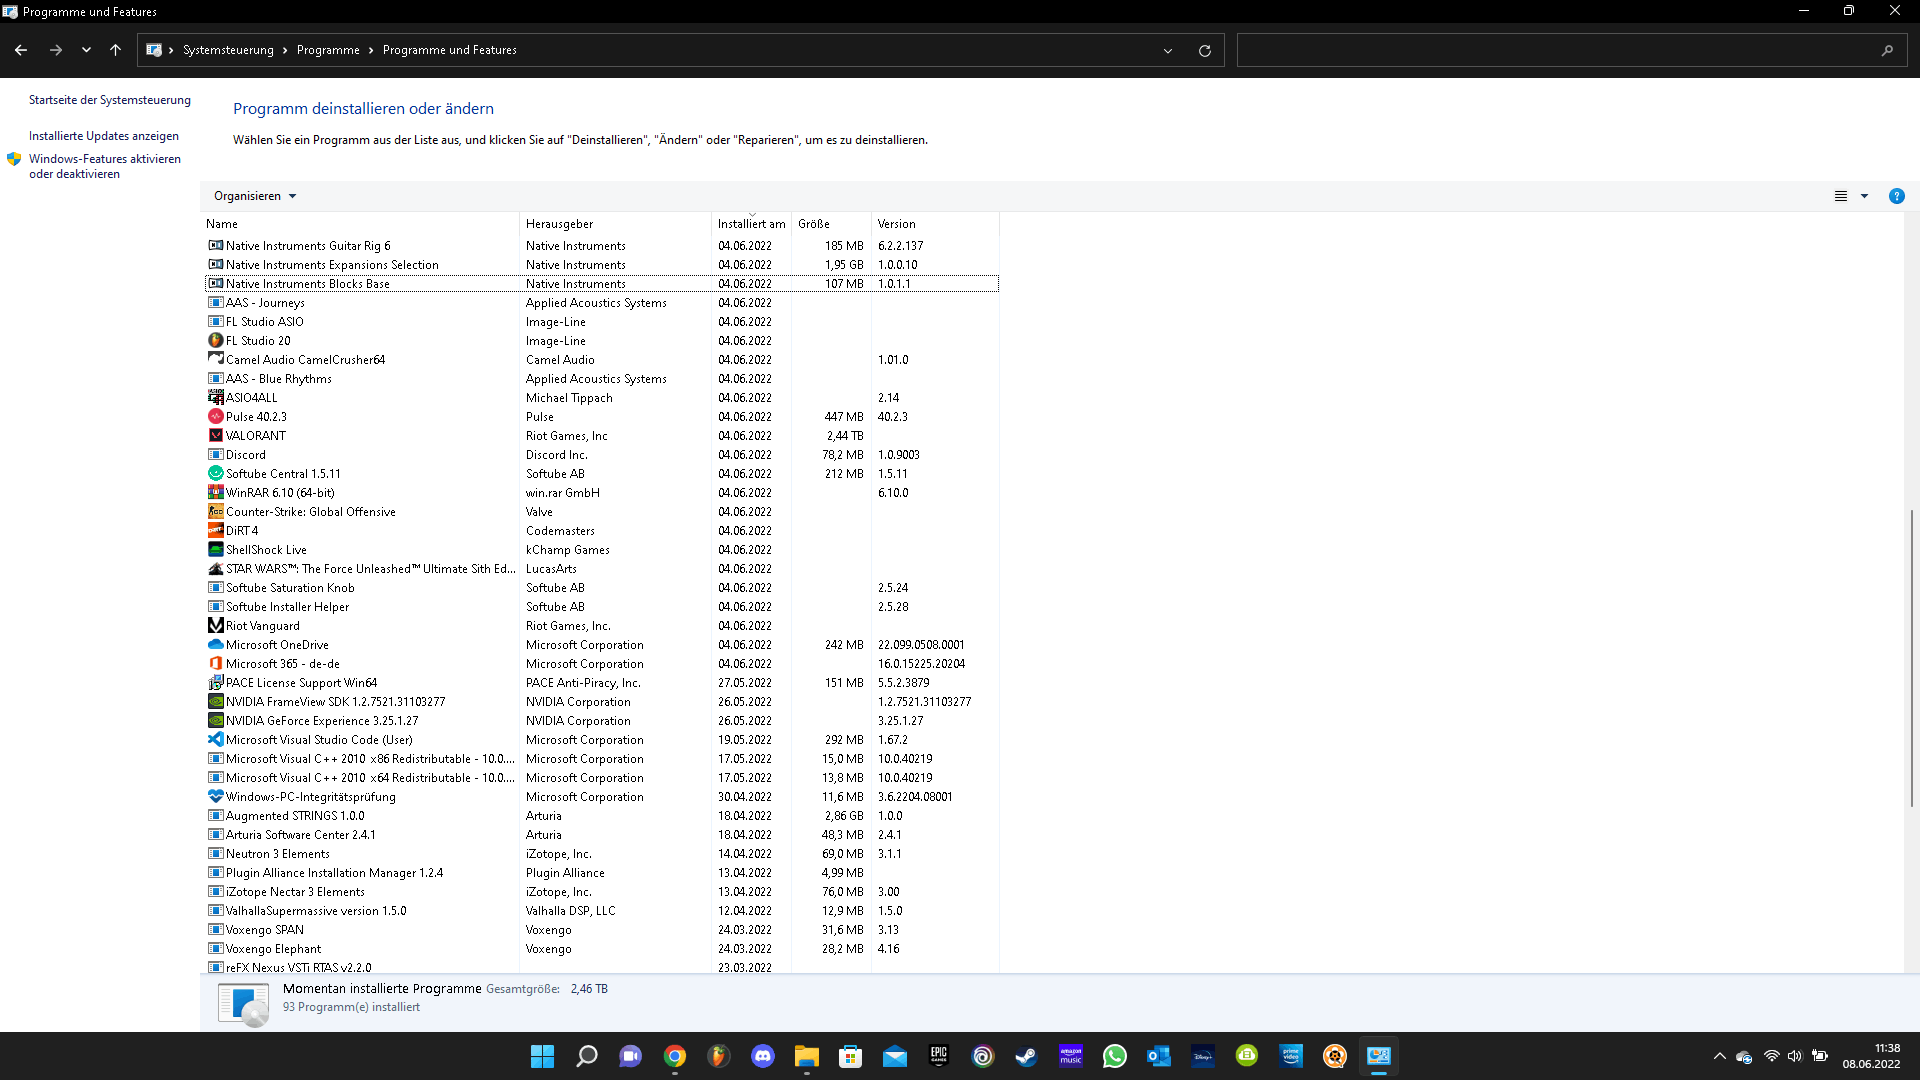
Task: Open WhatsApp from the taskbar
Action: [x=1115, y=1056]
